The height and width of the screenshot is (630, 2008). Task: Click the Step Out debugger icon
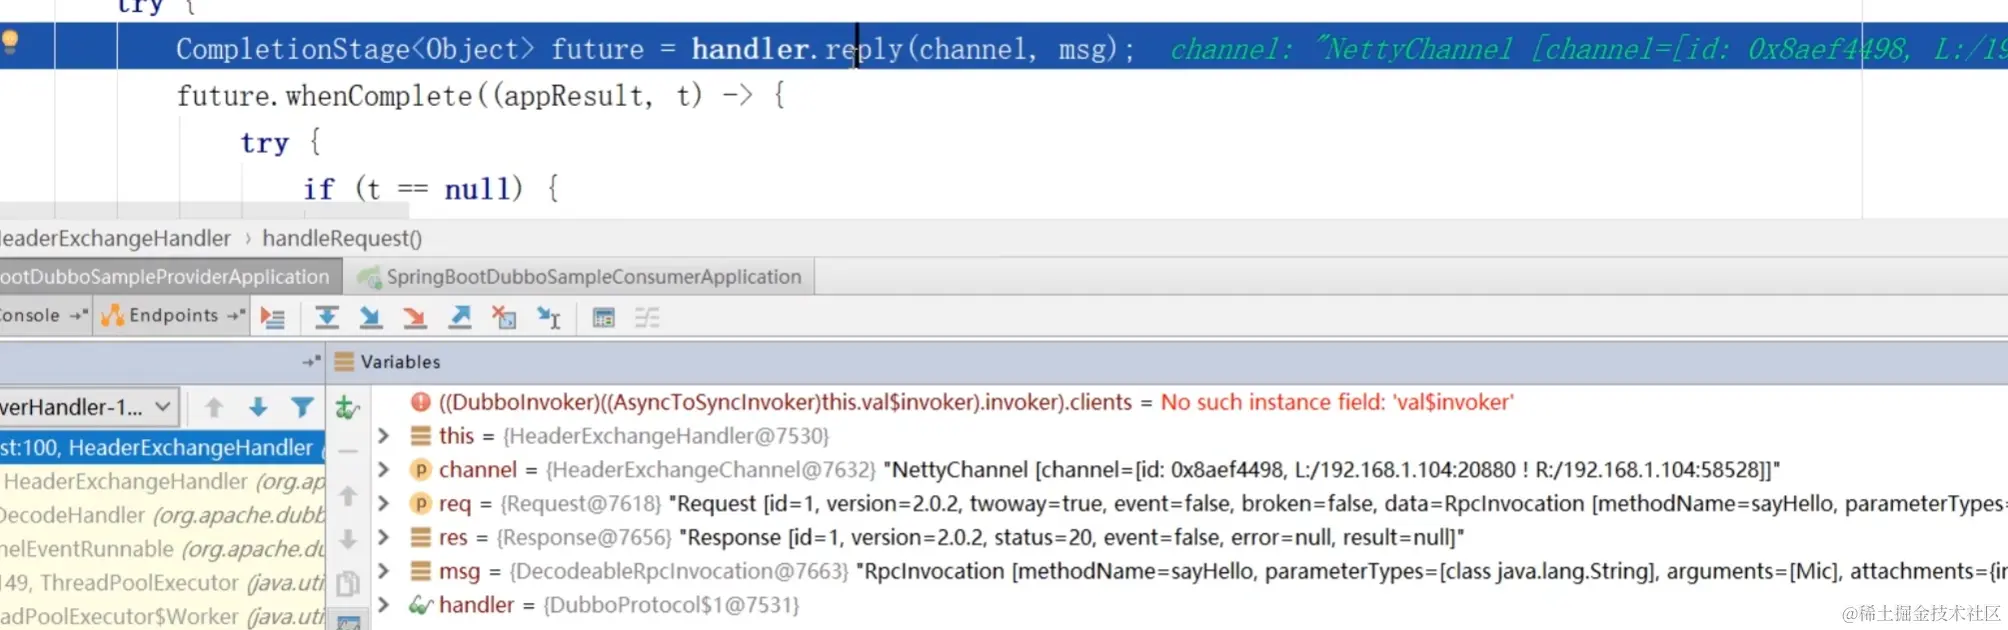click(x=460, y=318)
